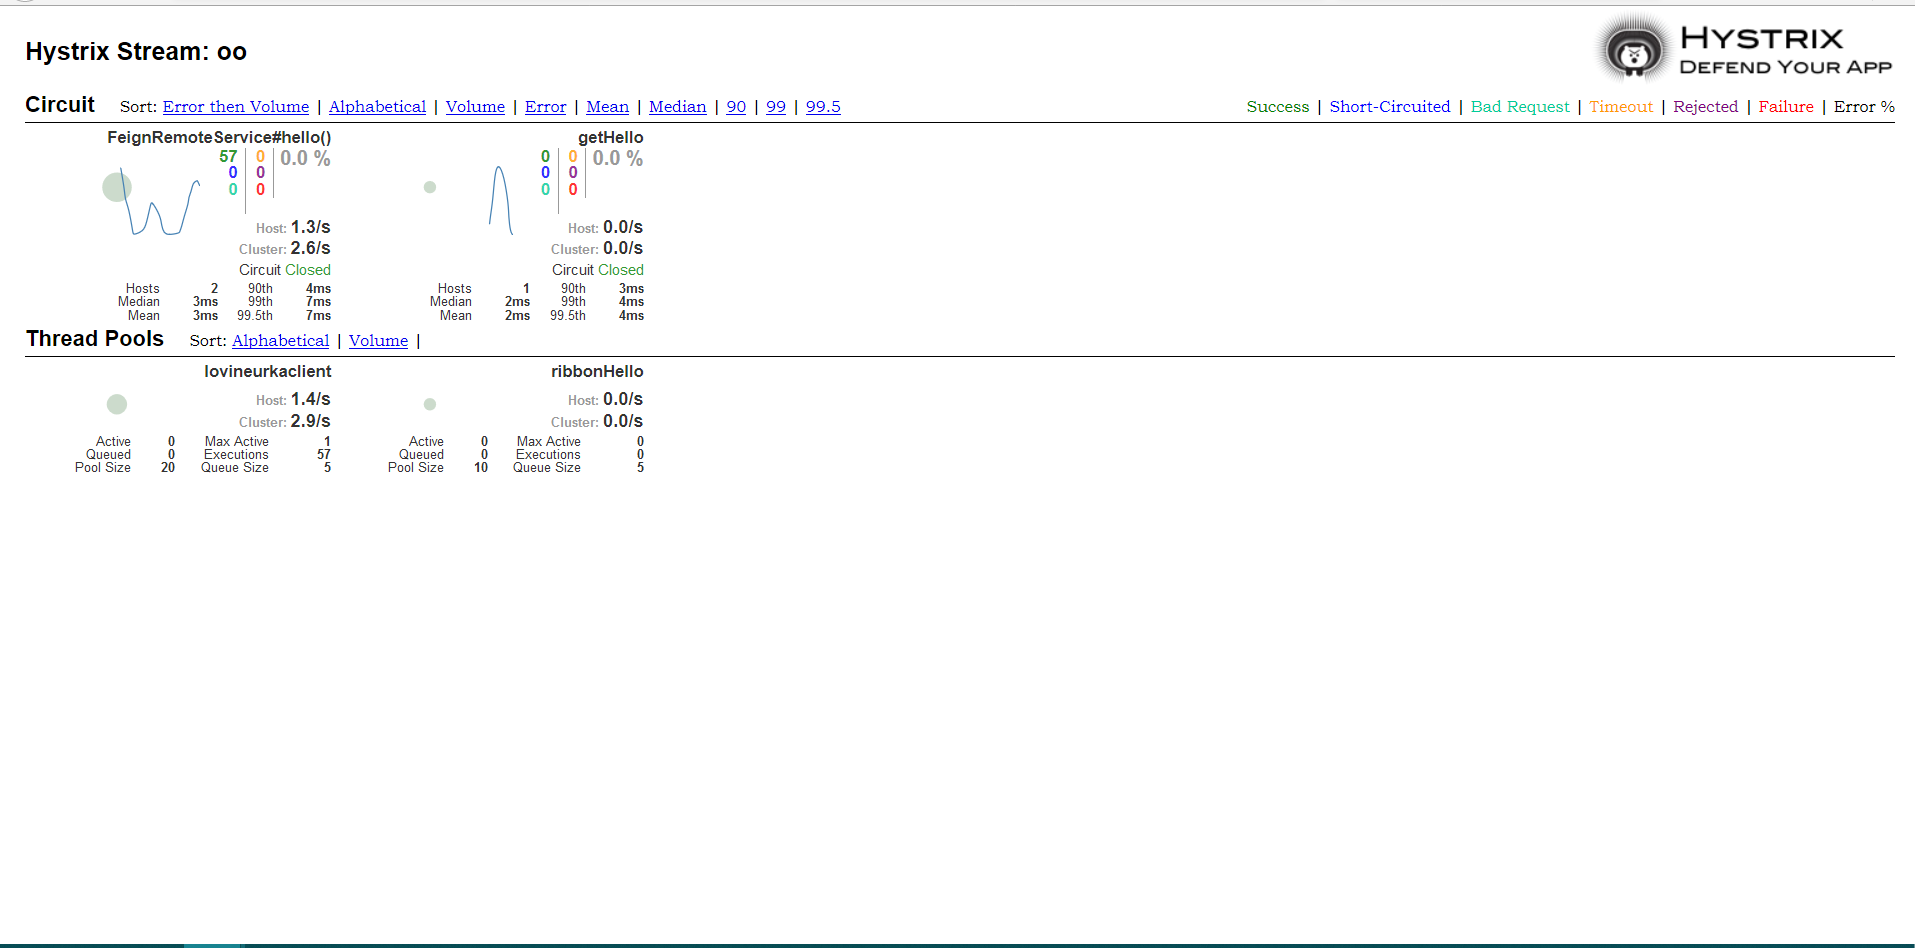This screenshot has height=948, width=1915.
Task: Click the 'Hystrix Stream: oo' heading
Action: [136, 52]
